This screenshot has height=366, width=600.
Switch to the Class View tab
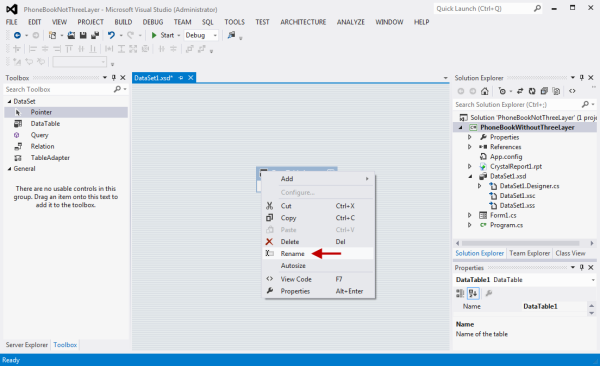pyautogui.click(x=570, y=253)
